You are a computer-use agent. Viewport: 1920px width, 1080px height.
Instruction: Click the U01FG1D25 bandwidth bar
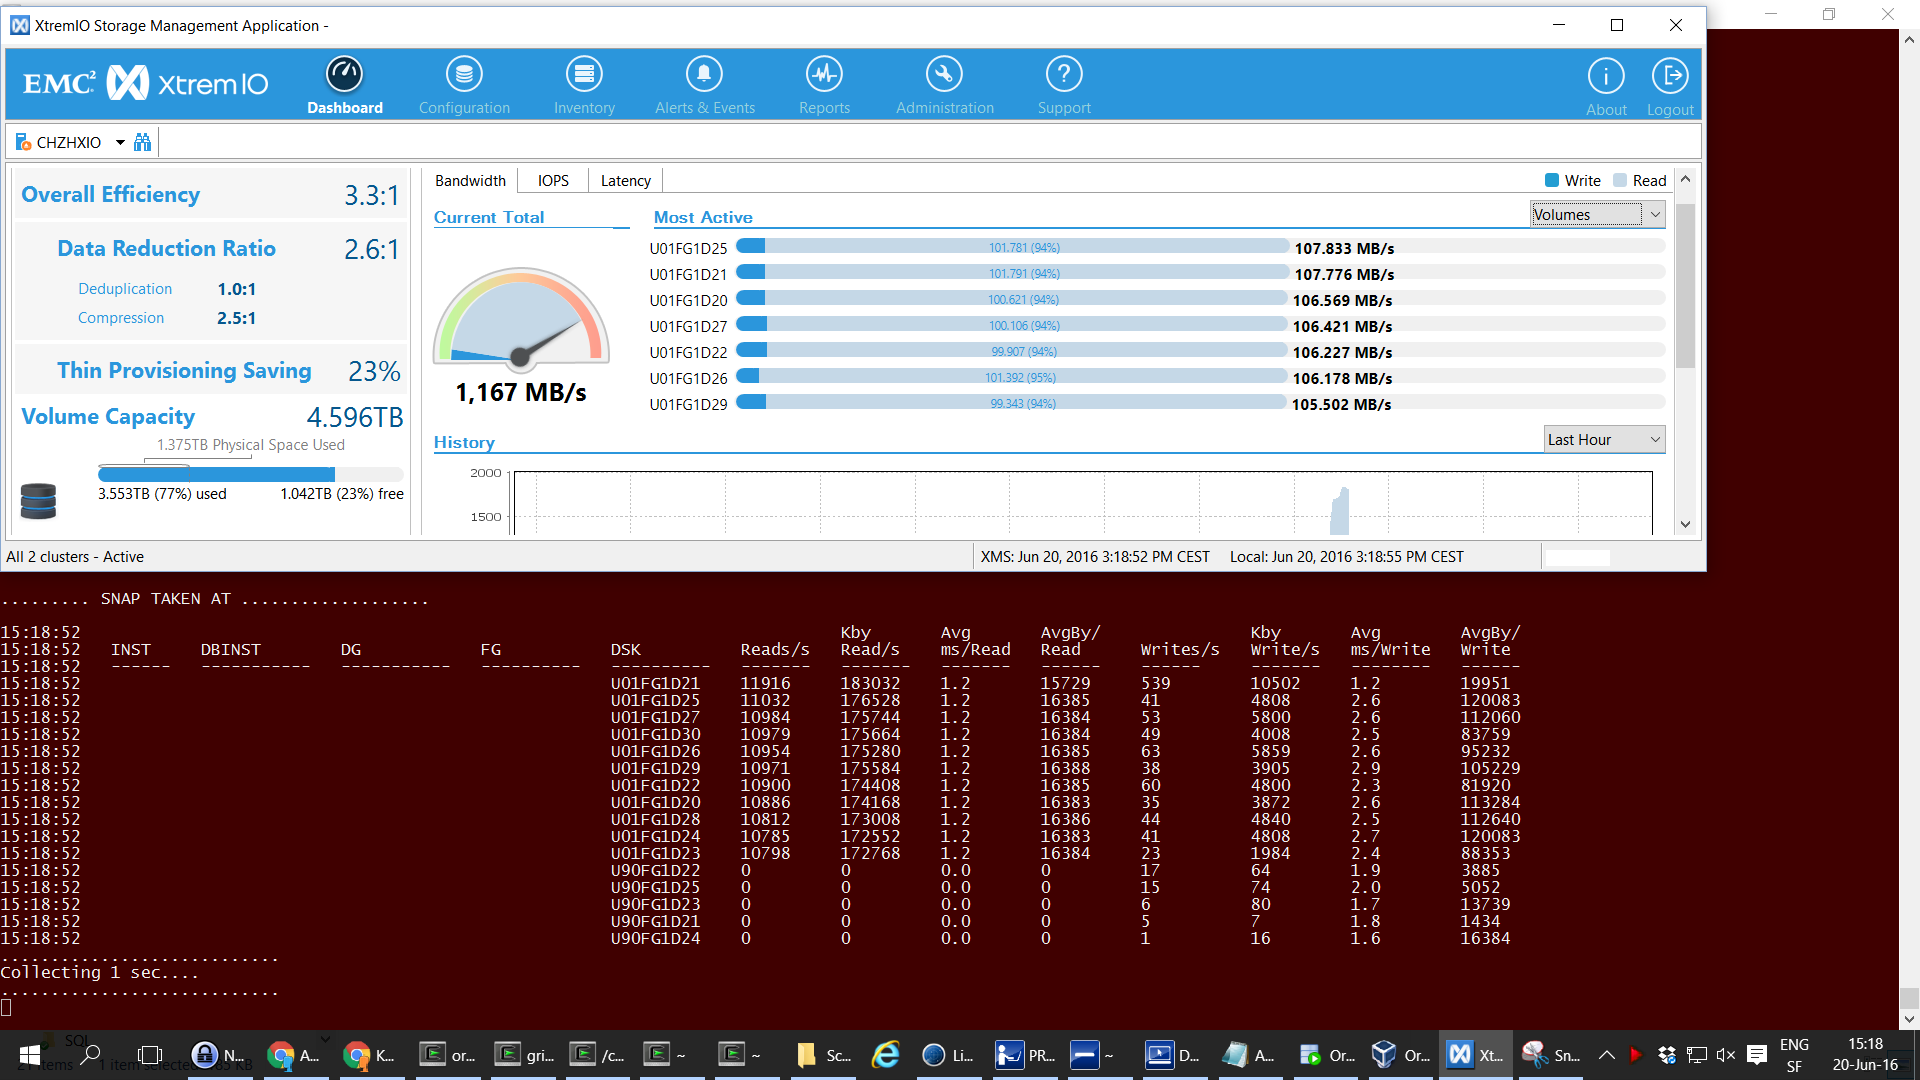pos(1012,247)
